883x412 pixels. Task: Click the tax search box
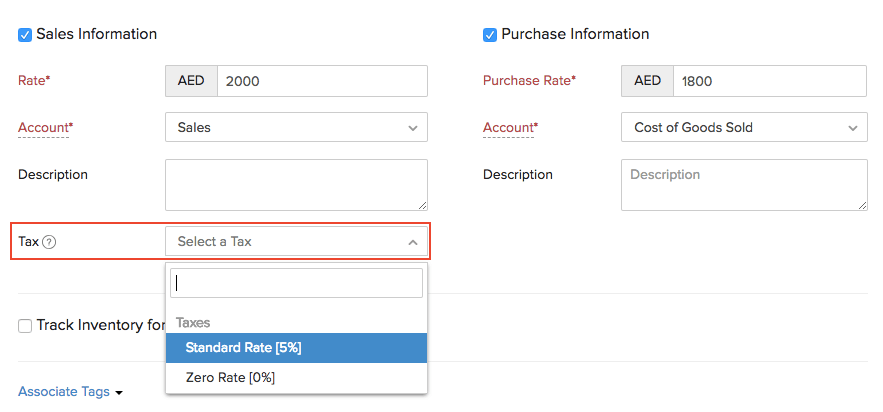click(x=296, y=283)
